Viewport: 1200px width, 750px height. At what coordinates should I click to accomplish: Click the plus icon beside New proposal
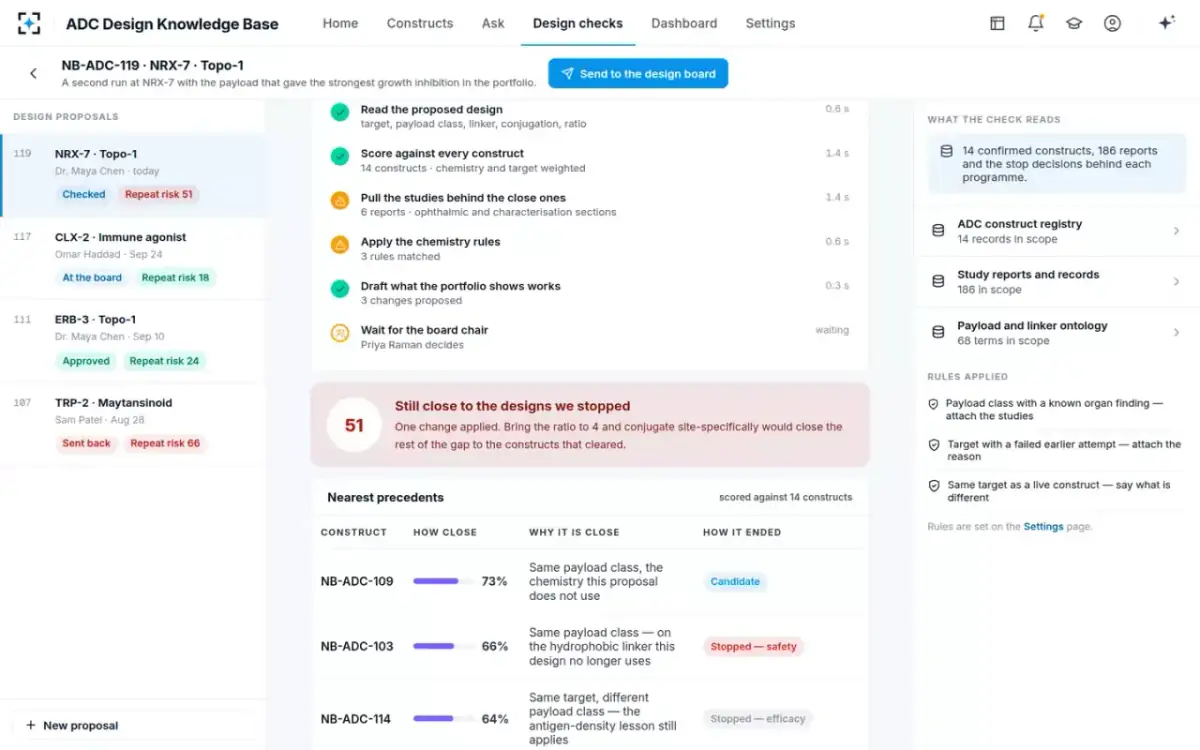point(31,725)
